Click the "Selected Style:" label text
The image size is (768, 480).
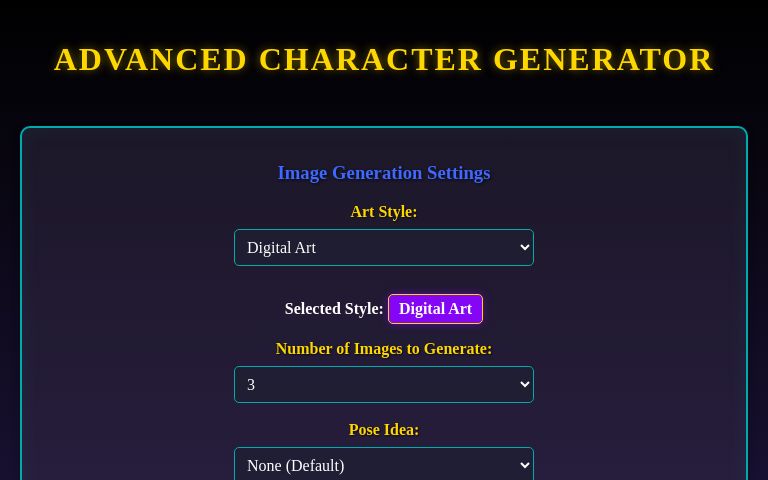coord(334,309)
